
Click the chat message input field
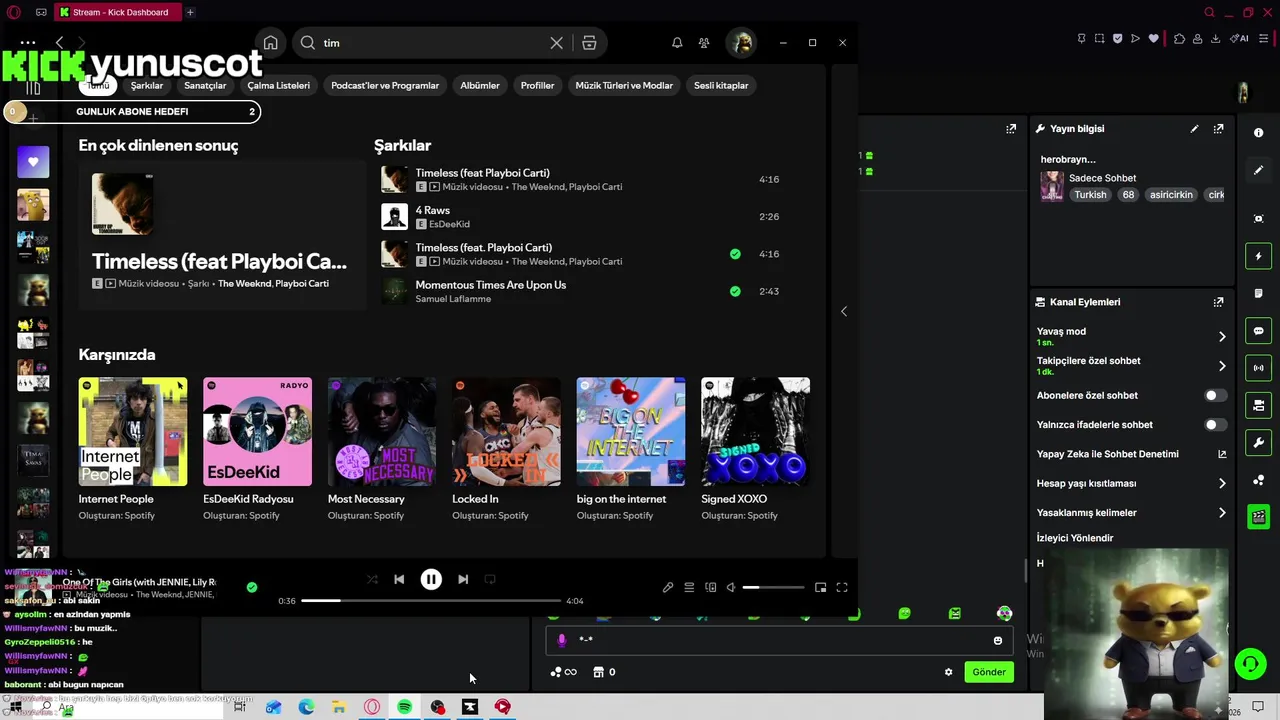pyautogui.click(x=779, y=640)
